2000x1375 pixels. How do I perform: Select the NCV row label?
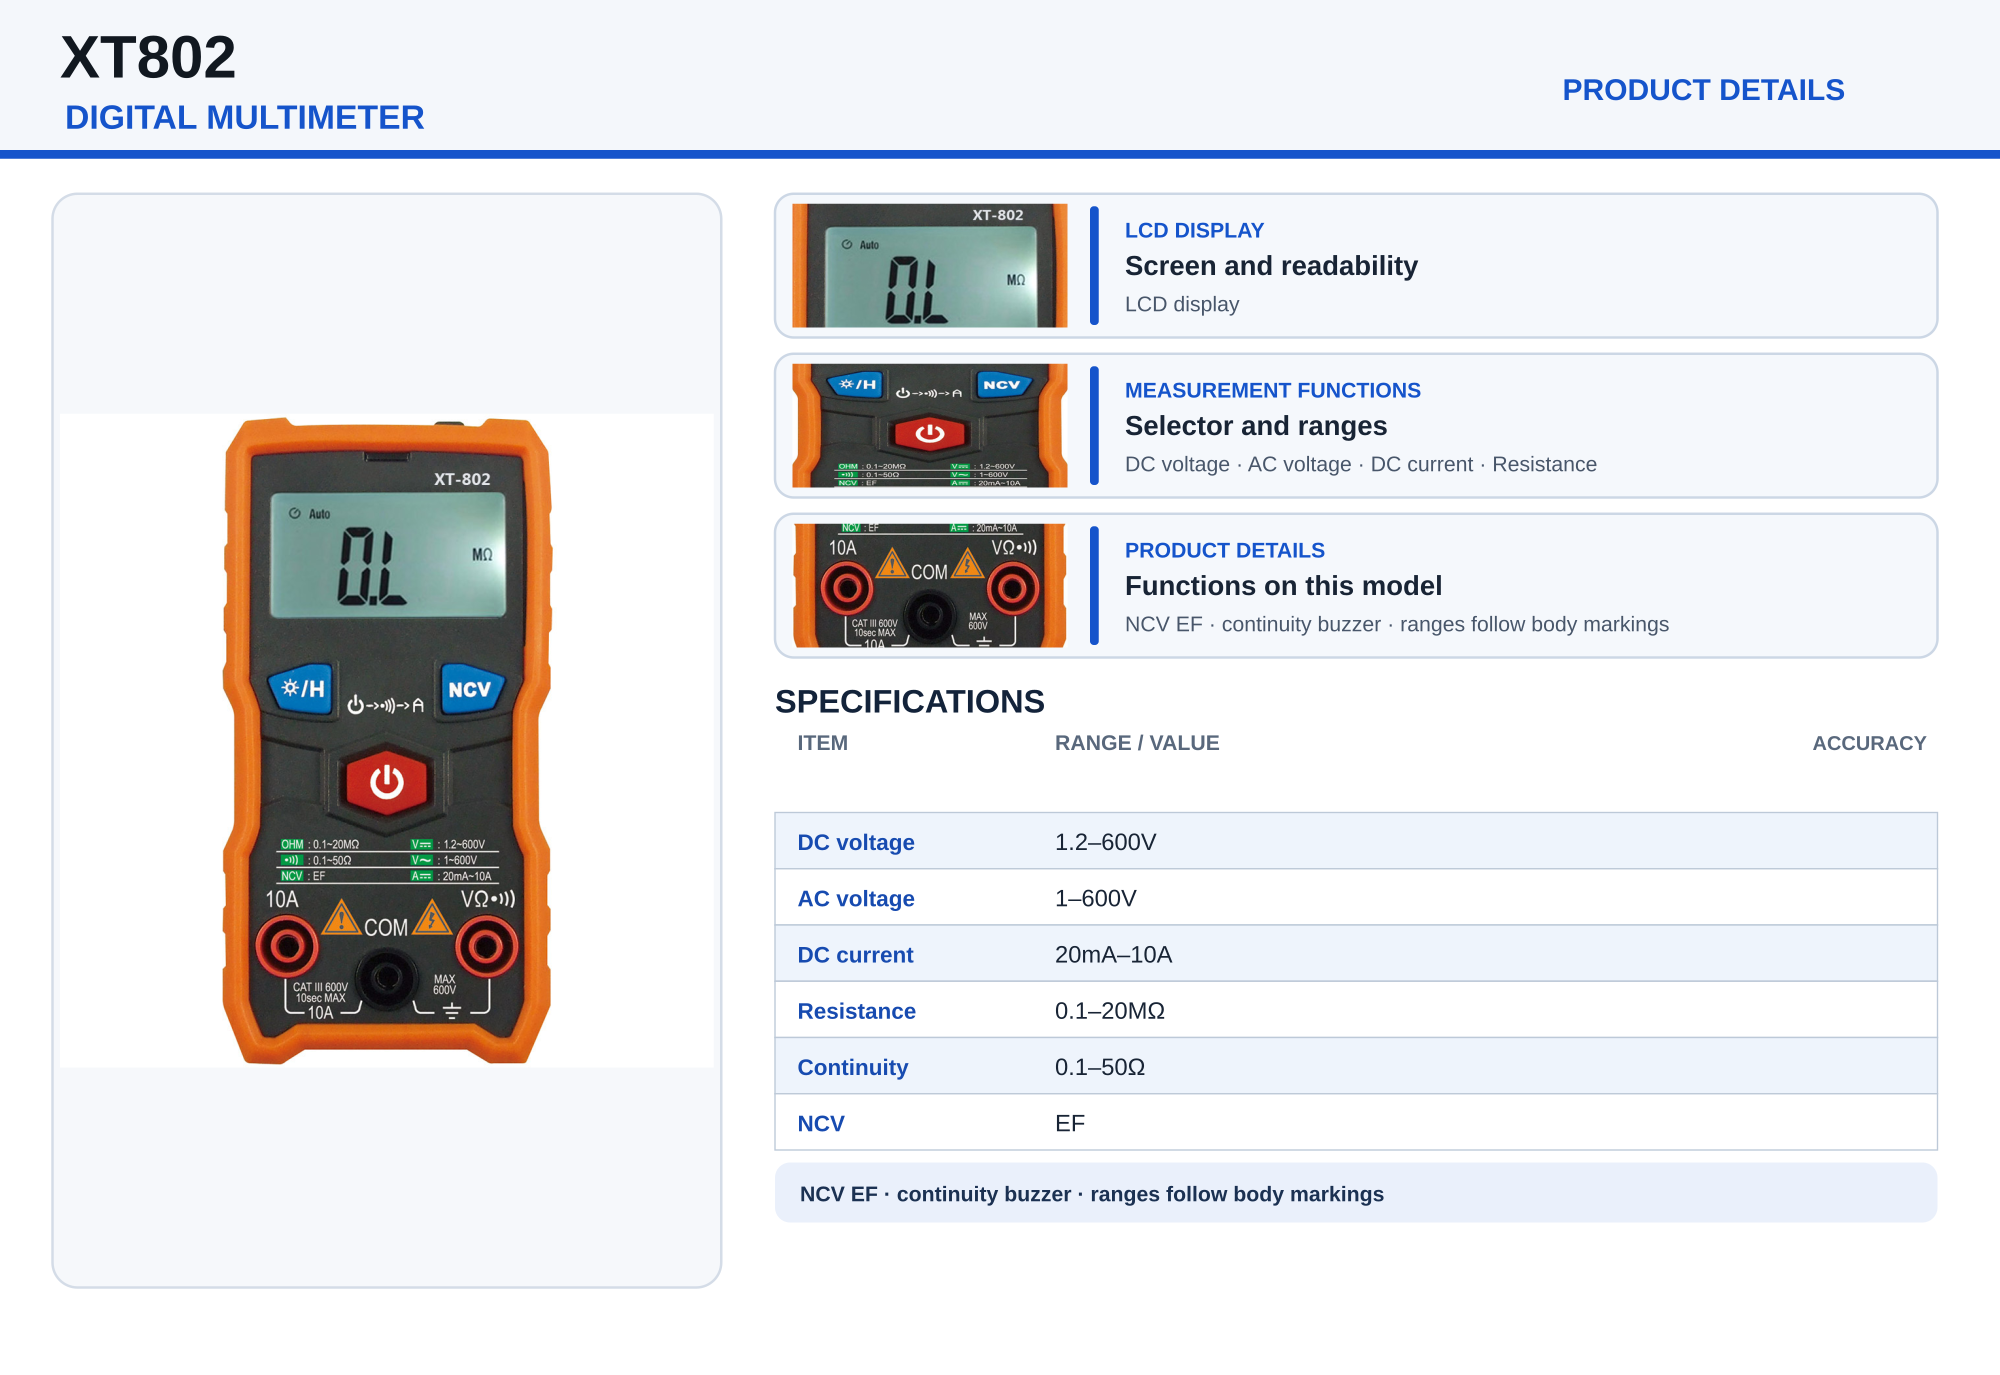pyautogui.click(x=820, y=1123)
